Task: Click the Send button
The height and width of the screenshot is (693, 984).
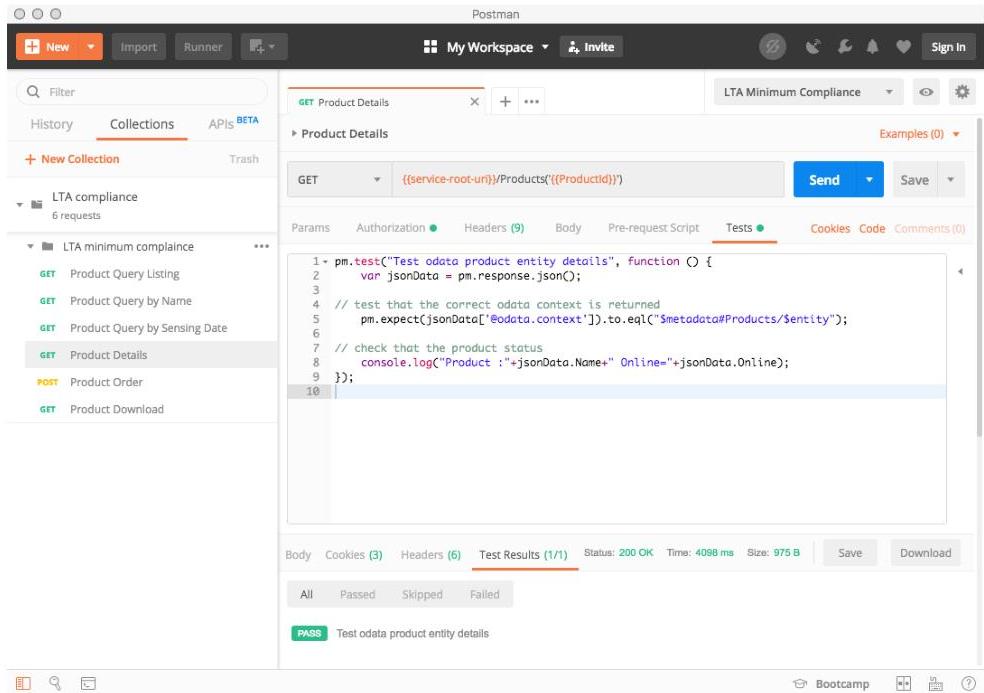Action: tap(824, 180)
